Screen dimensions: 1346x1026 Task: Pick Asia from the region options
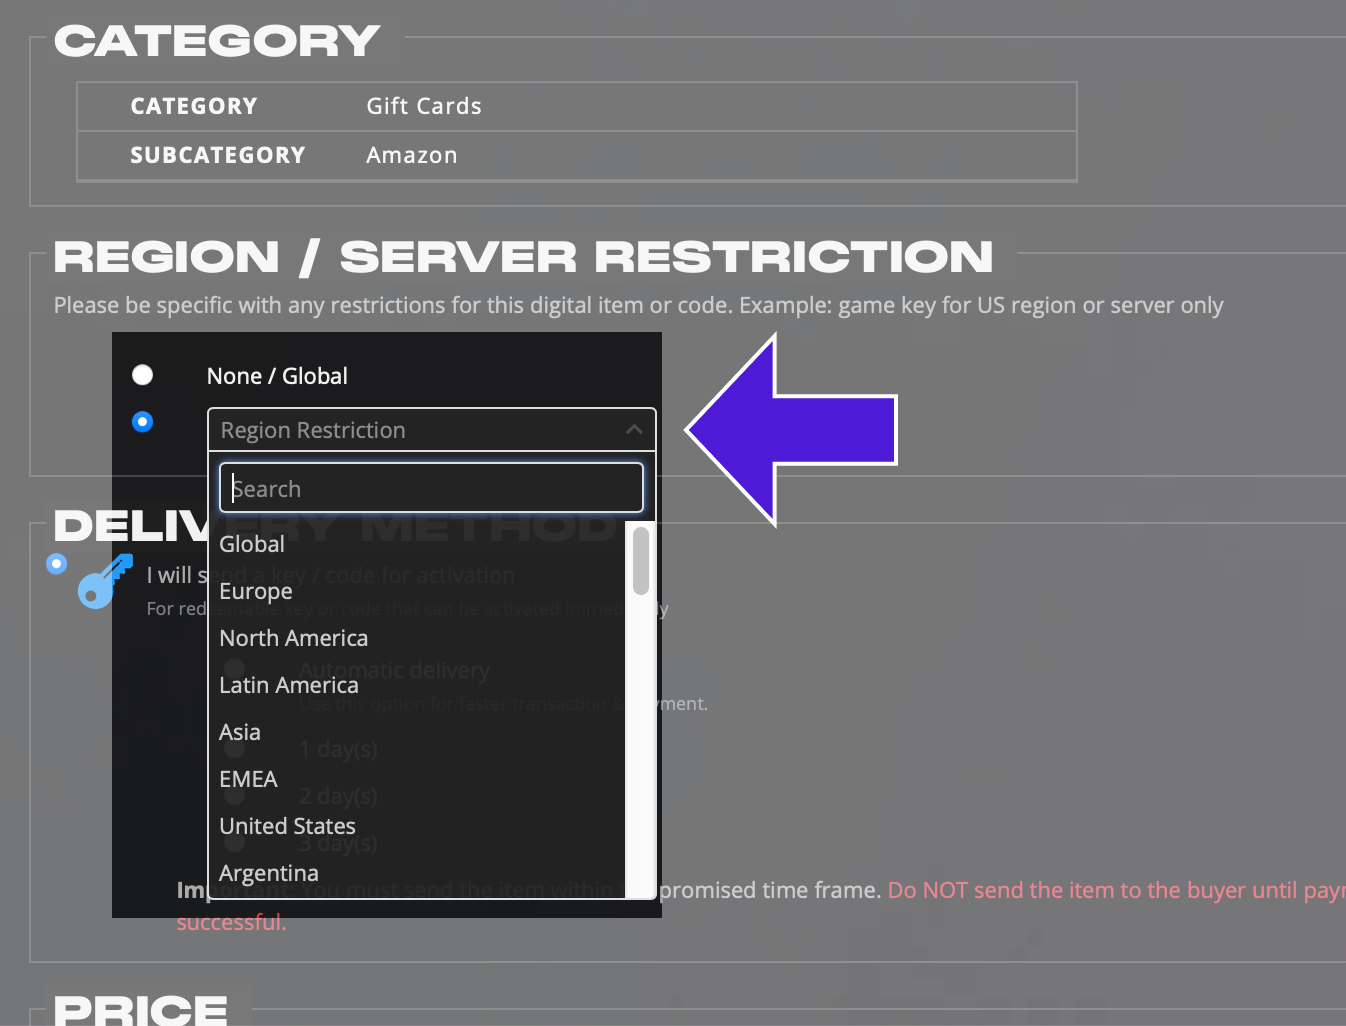(240, 732)
